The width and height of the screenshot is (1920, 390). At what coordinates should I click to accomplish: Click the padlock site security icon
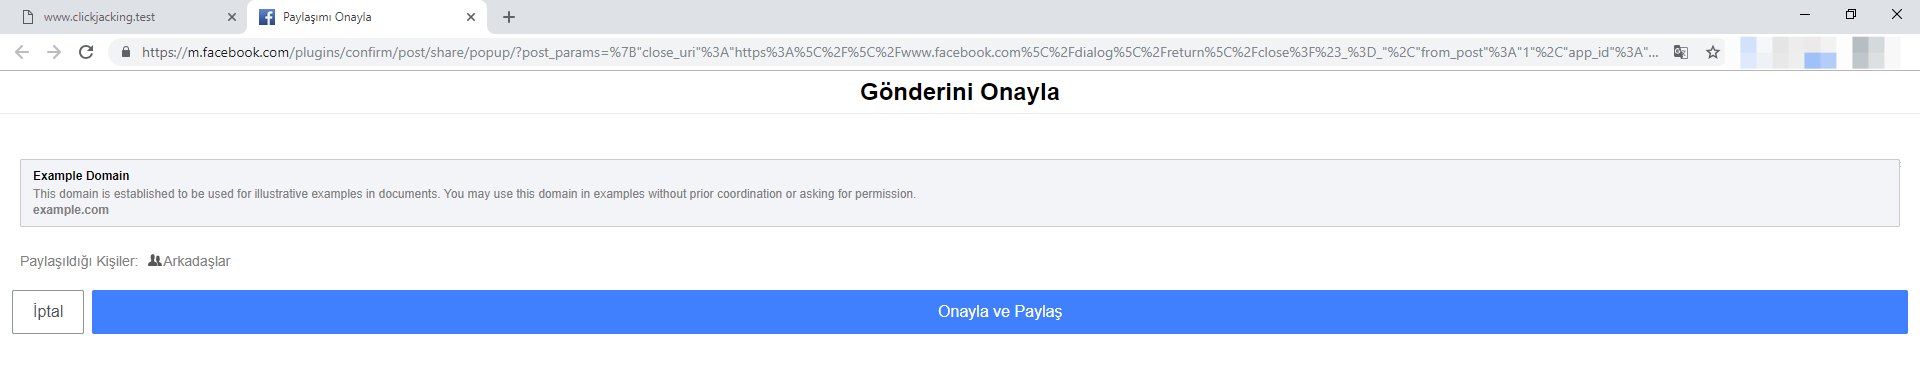click(125, 52)
